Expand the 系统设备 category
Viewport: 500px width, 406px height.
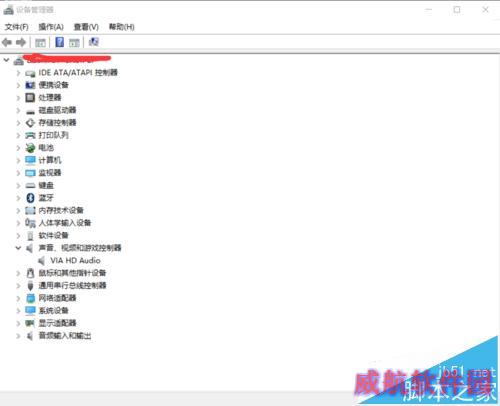click(x=18, y=311)
